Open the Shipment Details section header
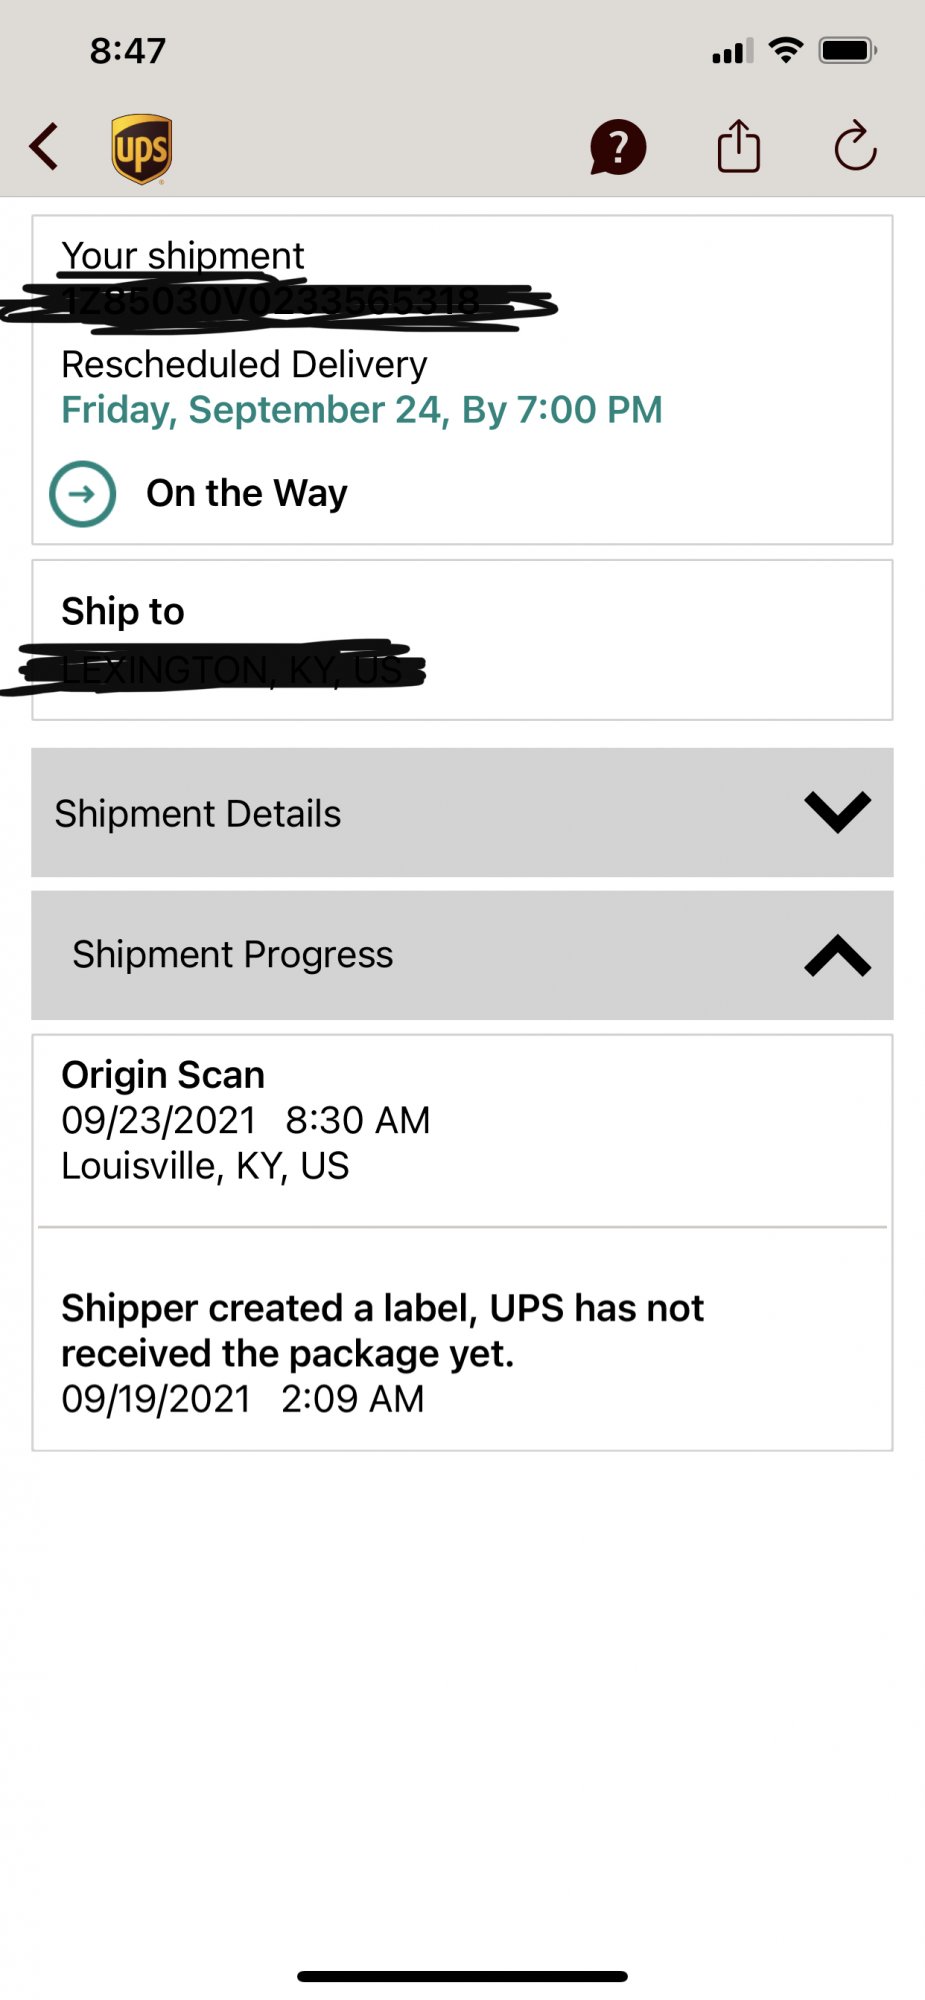925x2000 pixels. [x=198, y=814]
